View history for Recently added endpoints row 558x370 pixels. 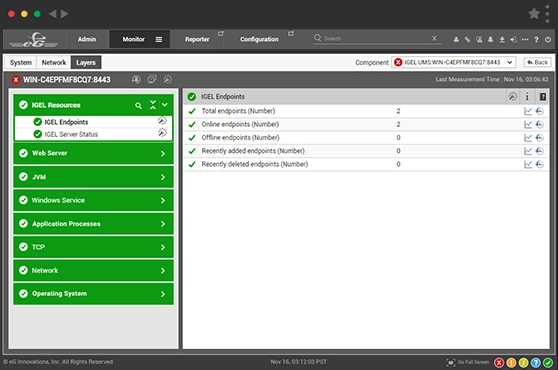click(x=539, y=151)
